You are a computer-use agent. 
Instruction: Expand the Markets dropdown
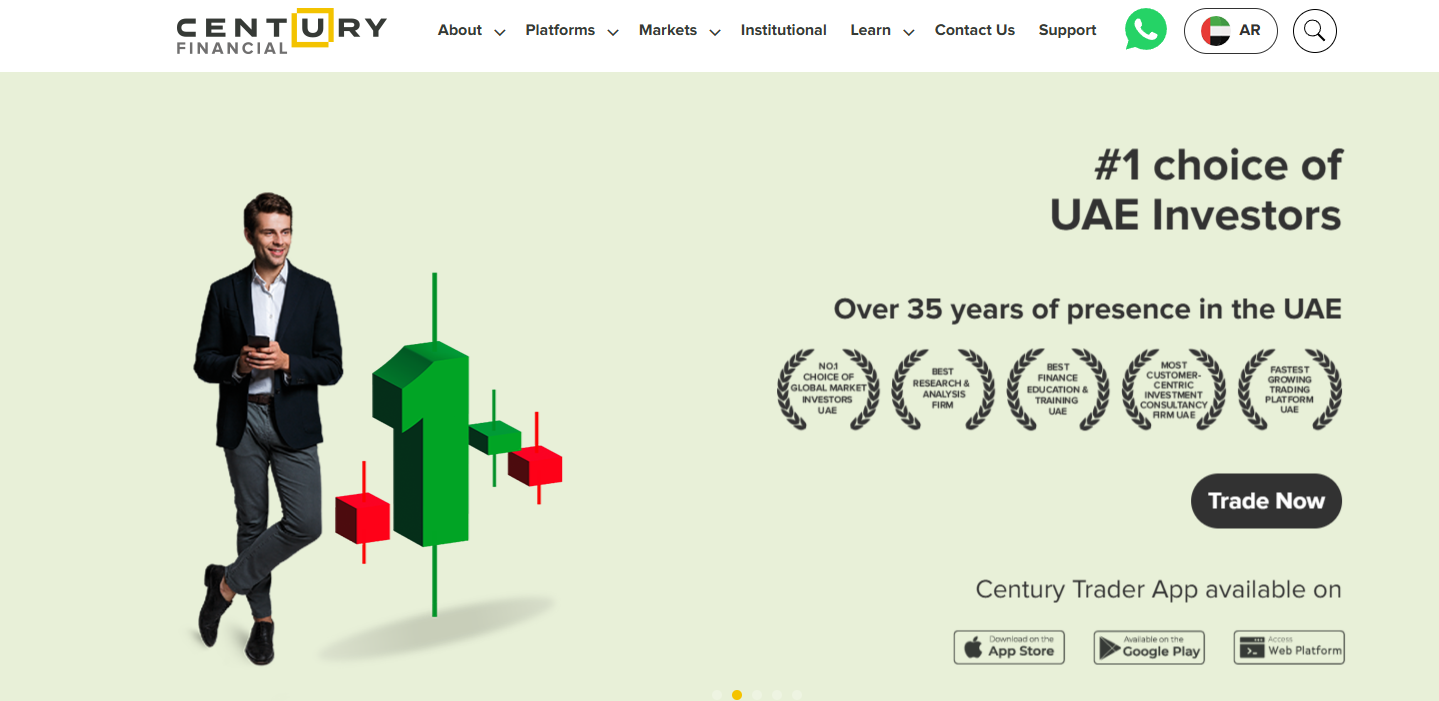pos(668,30)
